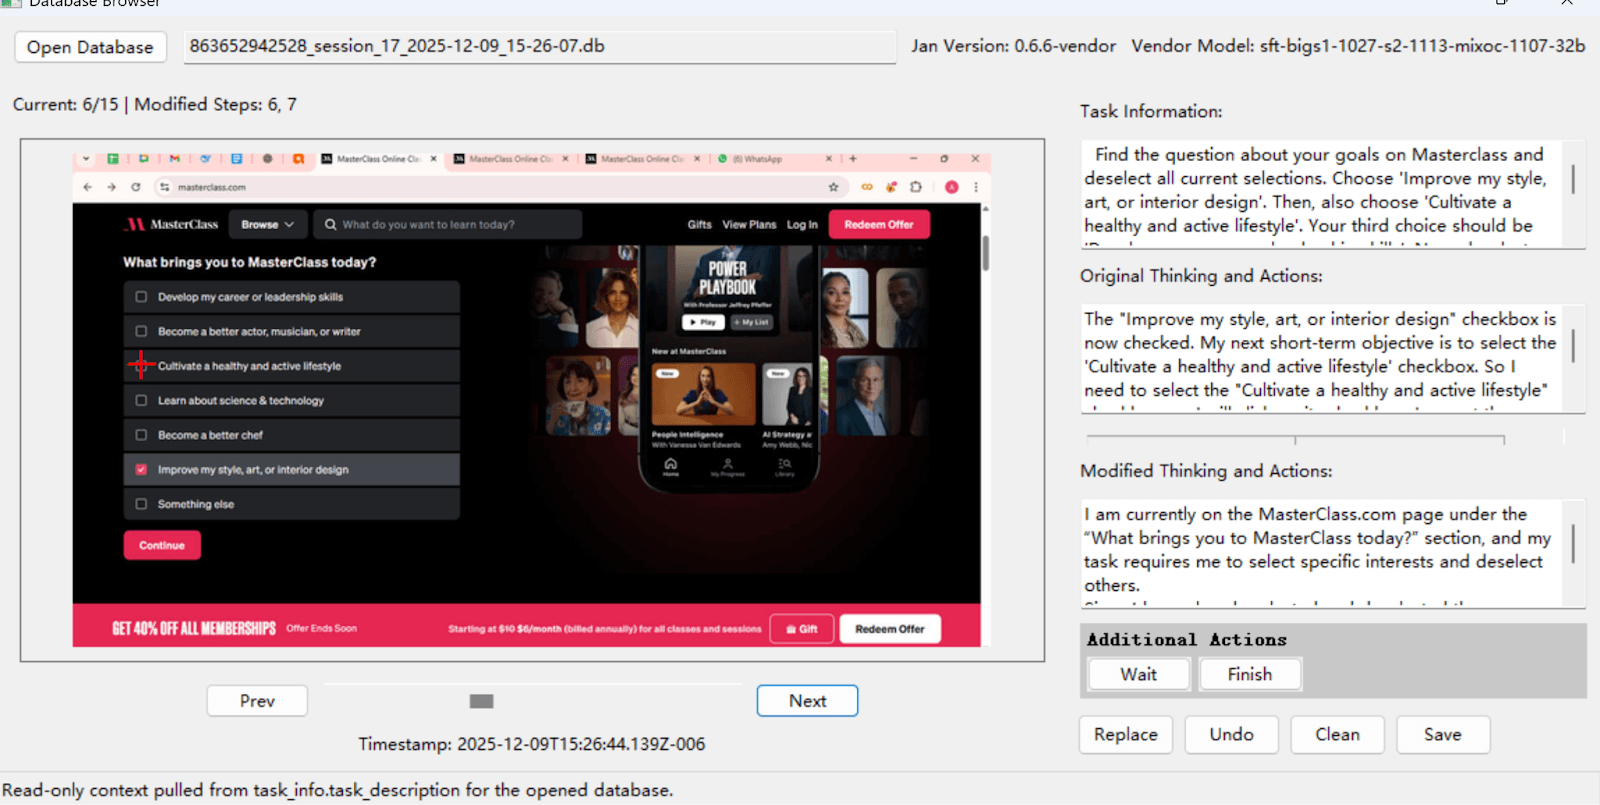This screenshot has height=805, width=1600.
Task: Go to previous step with Prev
Action: [x=257, y=701]
